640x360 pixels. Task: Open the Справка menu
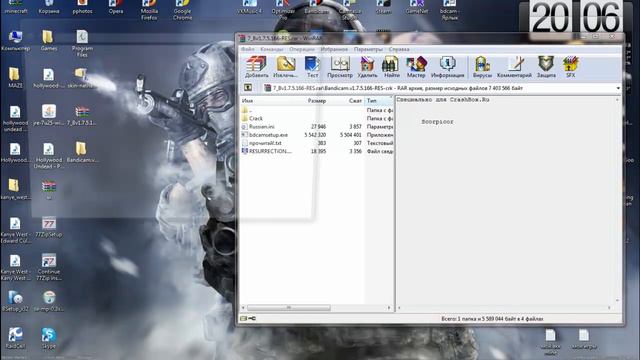(399, 49)
